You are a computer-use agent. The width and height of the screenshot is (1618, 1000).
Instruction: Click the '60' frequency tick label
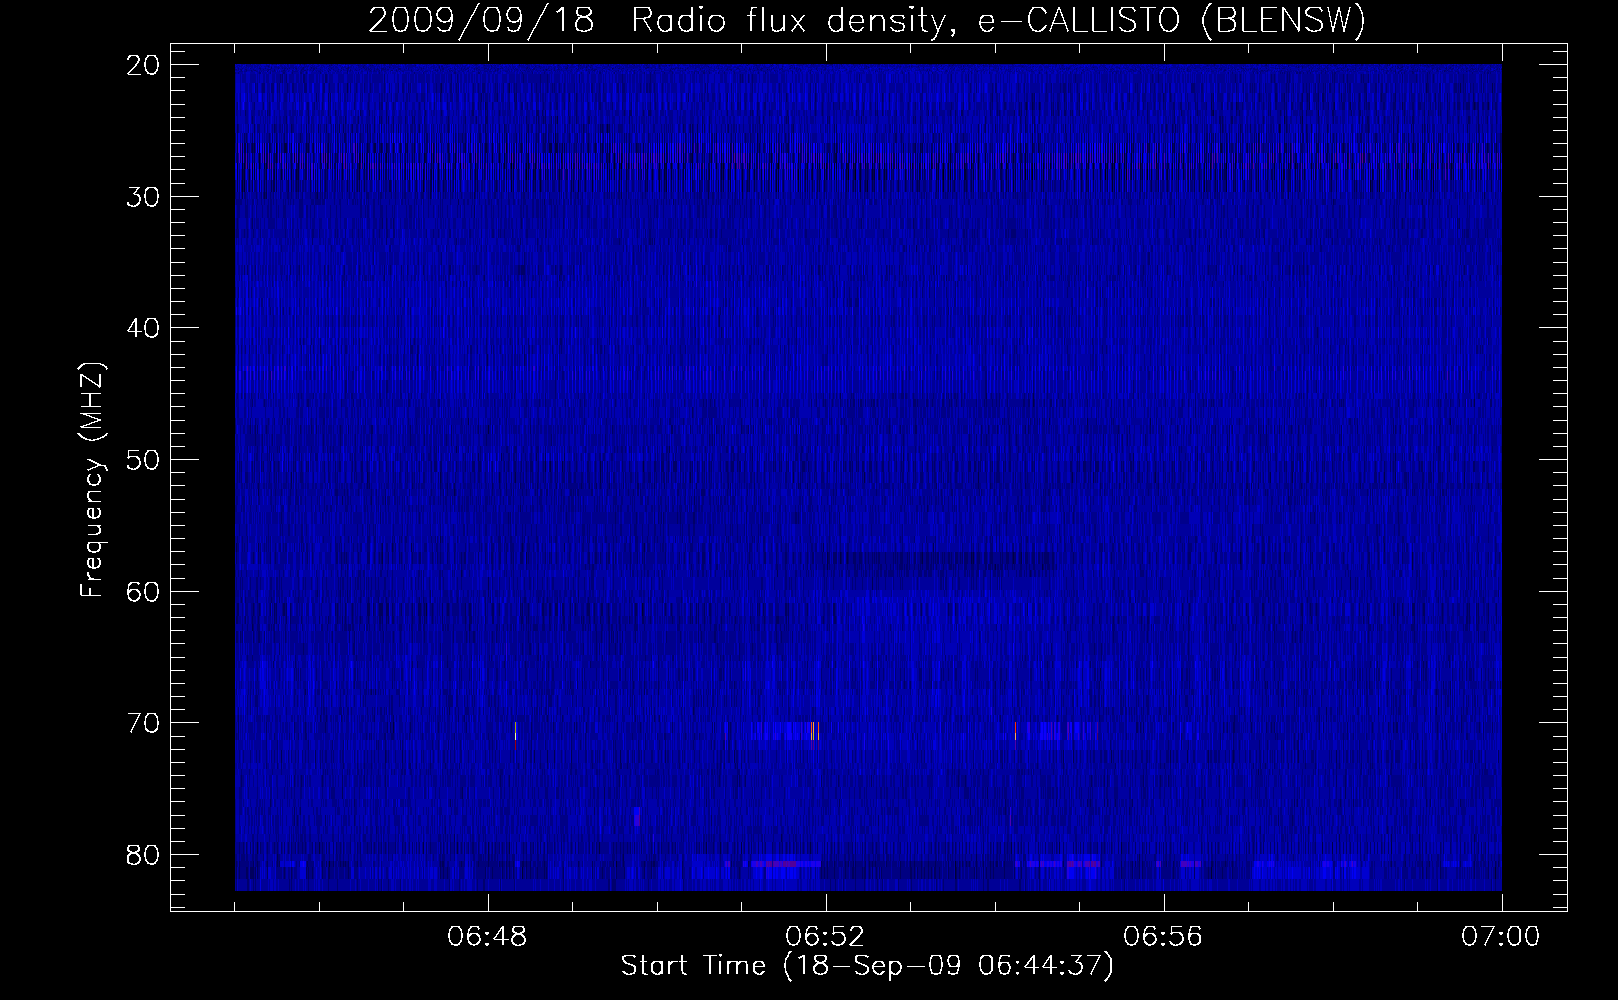pos(143,591)
